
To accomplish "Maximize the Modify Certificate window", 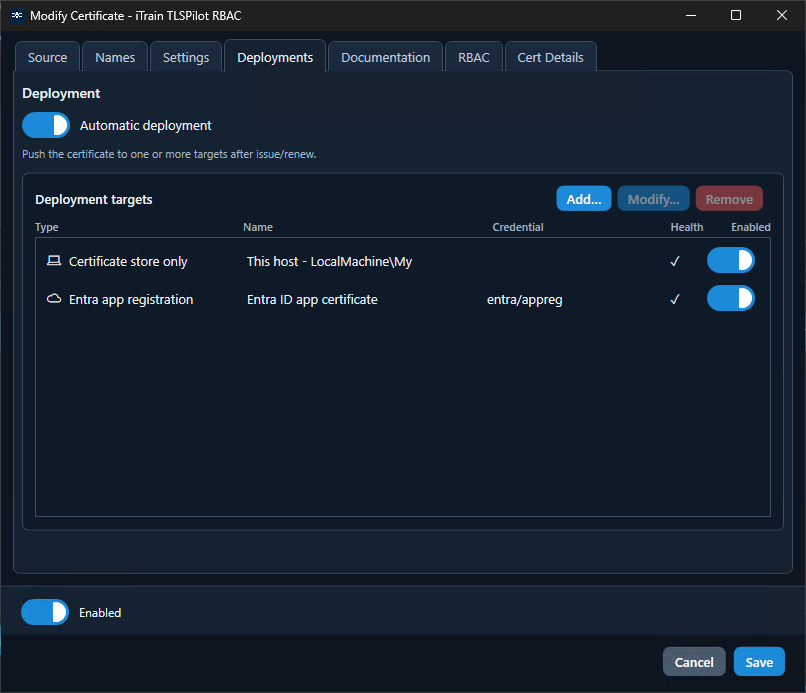I will click(x=736, y=15).
